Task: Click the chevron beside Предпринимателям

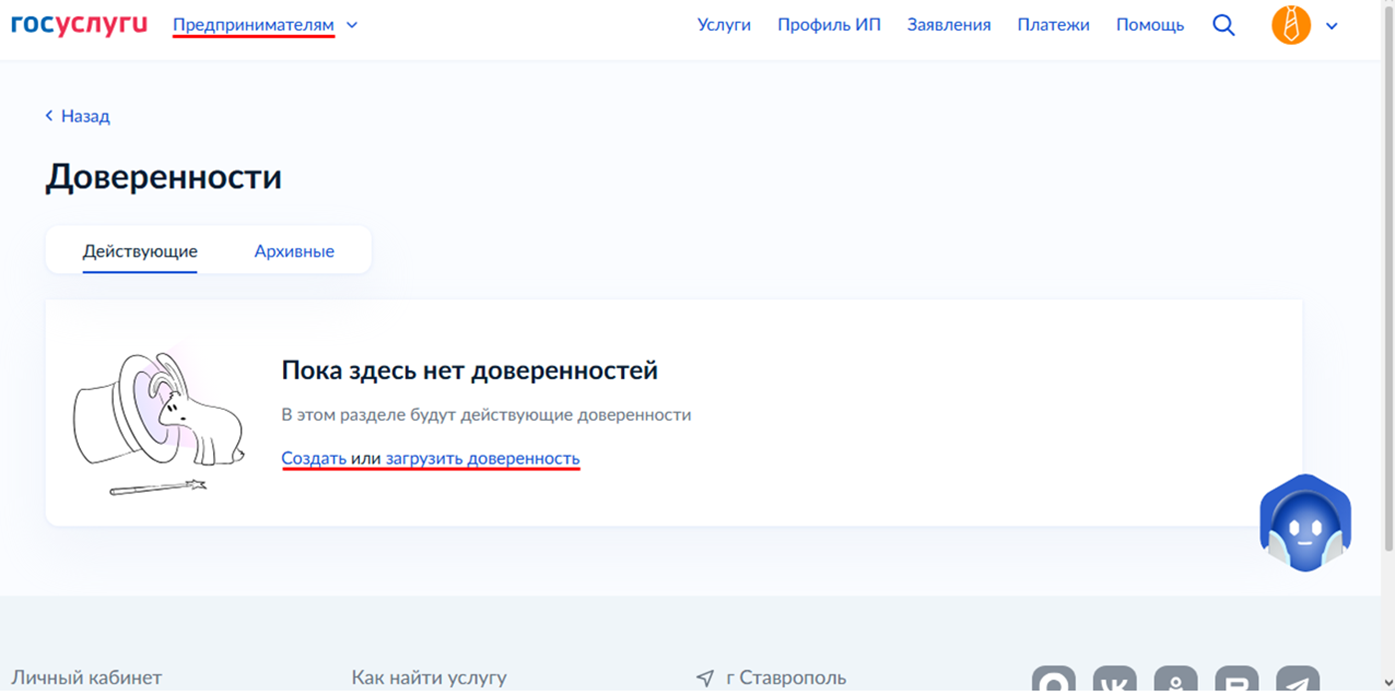Action: point(351,25)
